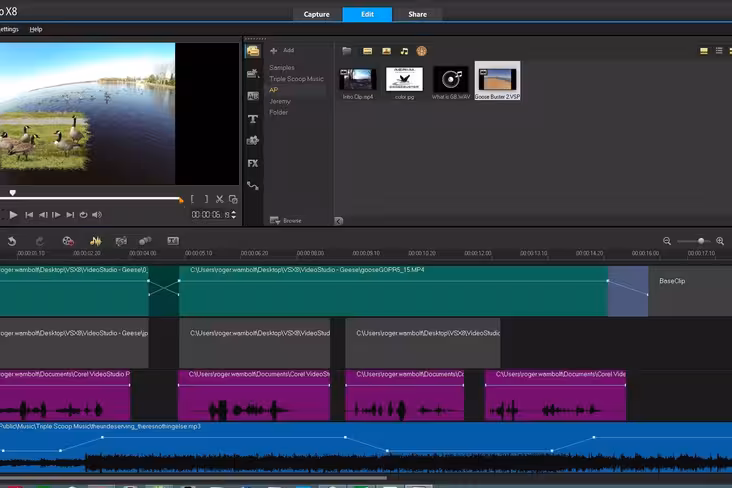Open the Path library icon
The height and width of the screenshot is (488, 732).
coord(253,186)
